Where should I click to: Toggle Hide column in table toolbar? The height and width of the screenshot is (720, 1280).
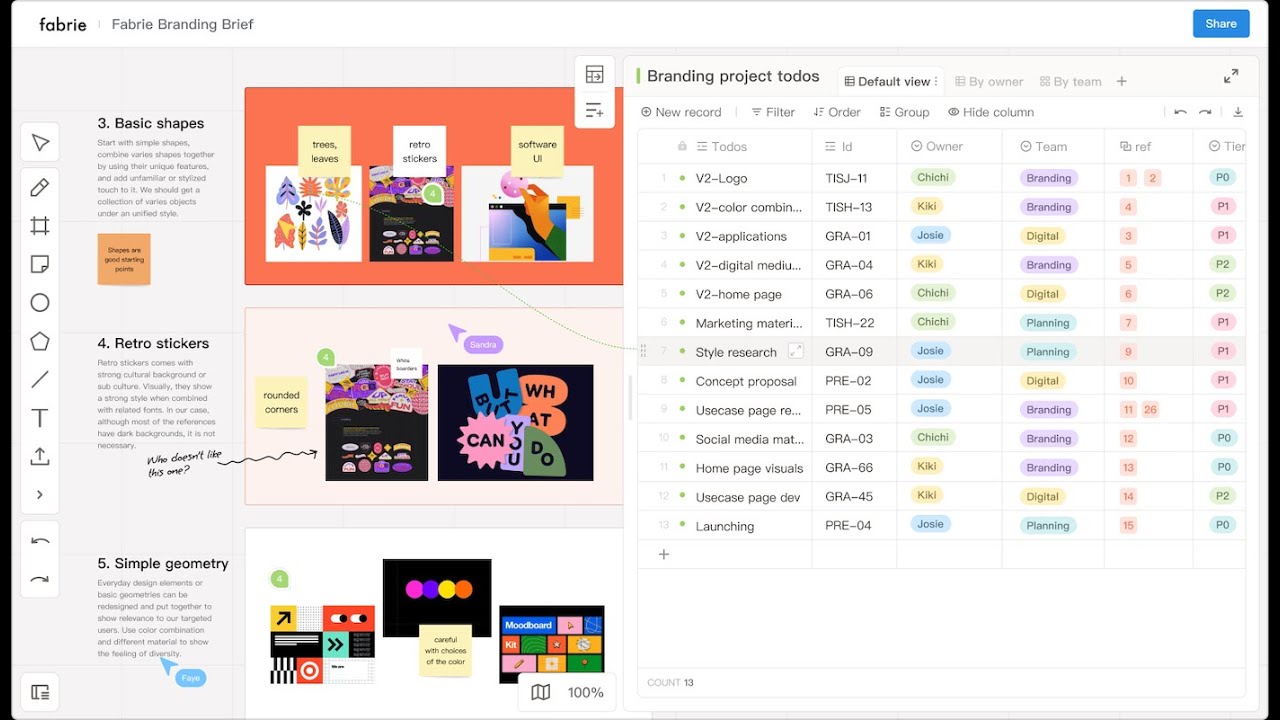coord(991,112)
